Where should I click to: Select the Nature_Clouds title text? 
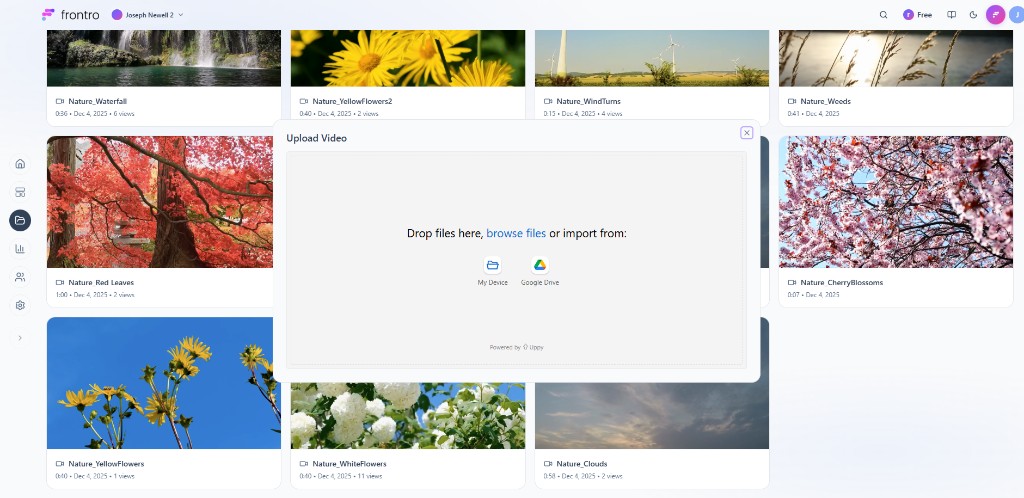coord(582,463)
